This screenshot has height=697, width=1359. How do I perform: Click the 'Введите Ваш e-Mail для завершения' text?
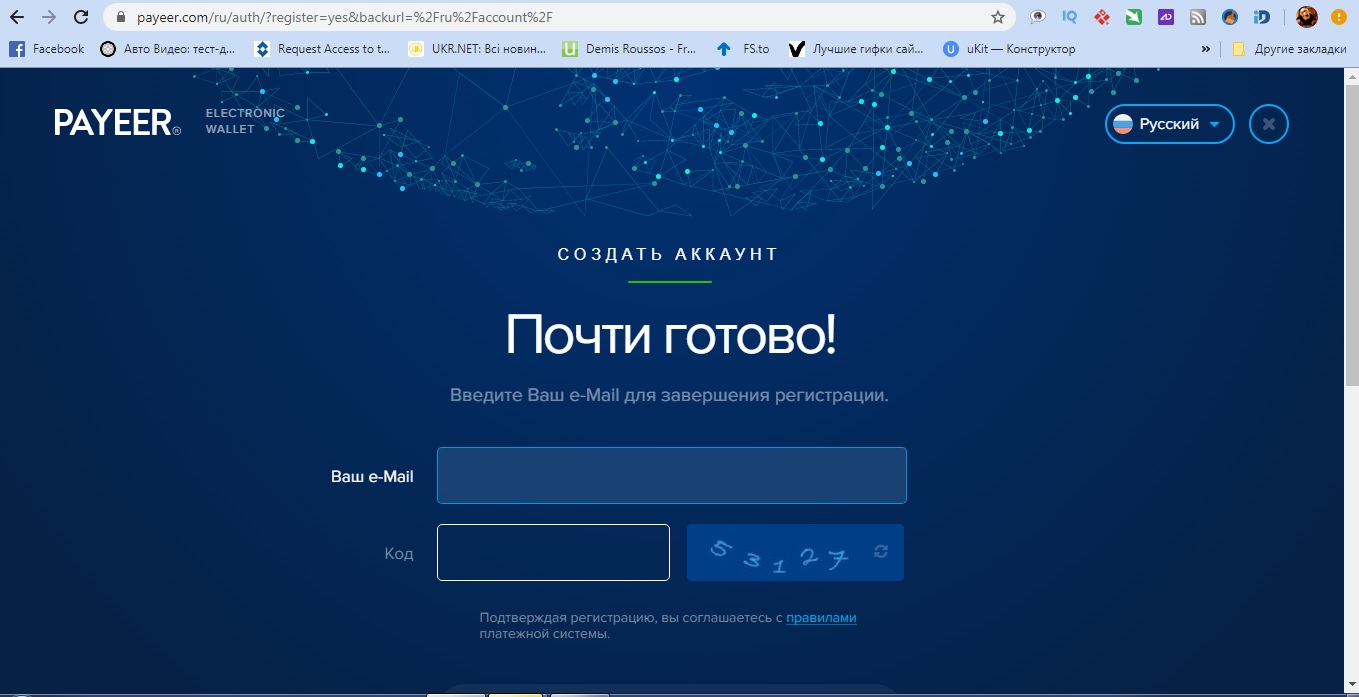pyautogui.click(x=669, y=395)
